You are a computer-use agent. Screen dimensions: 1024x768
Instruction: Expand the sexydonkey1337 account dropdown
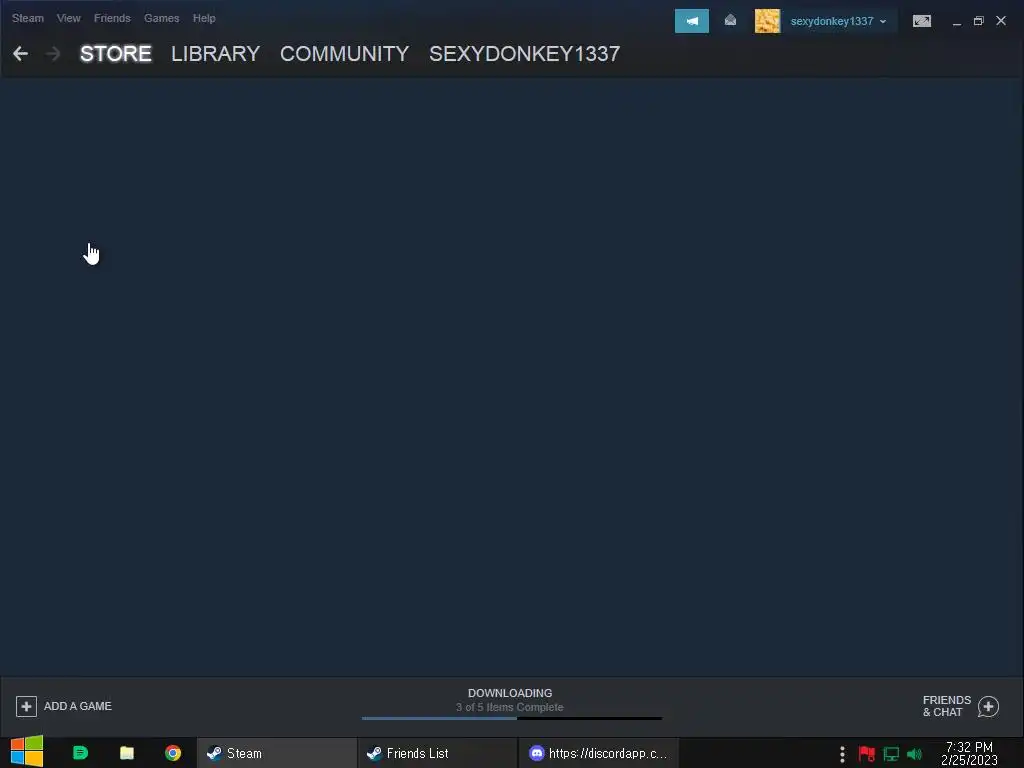pos(838,21)
